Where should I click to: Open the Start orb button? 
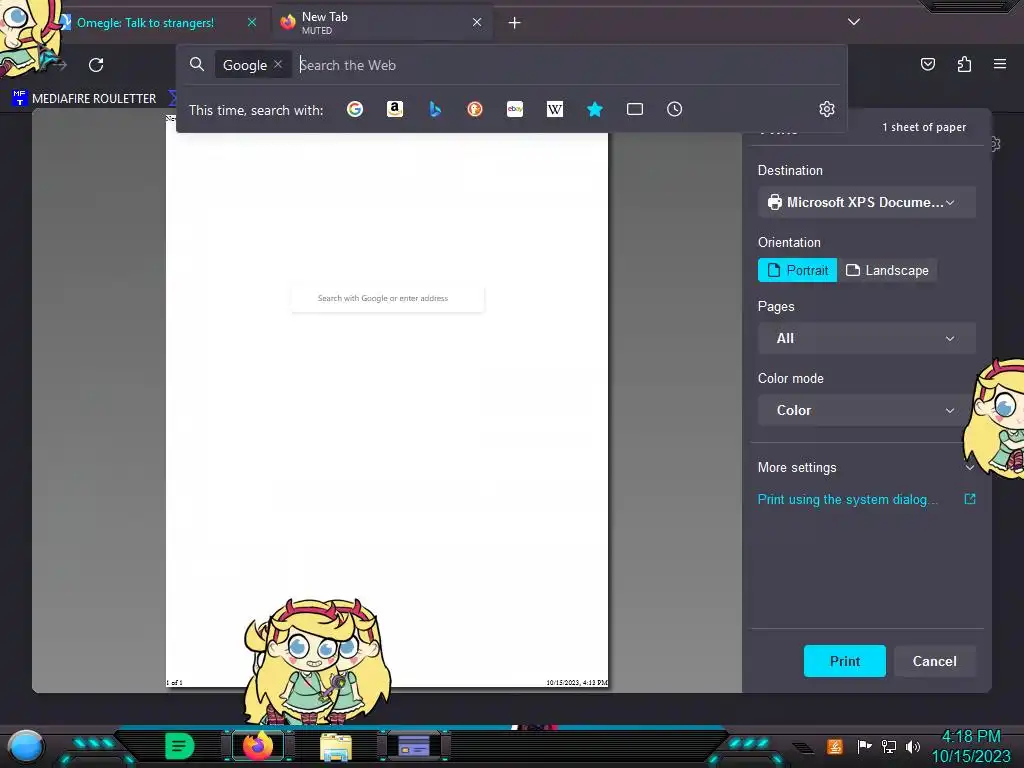[x=25, y=746]
